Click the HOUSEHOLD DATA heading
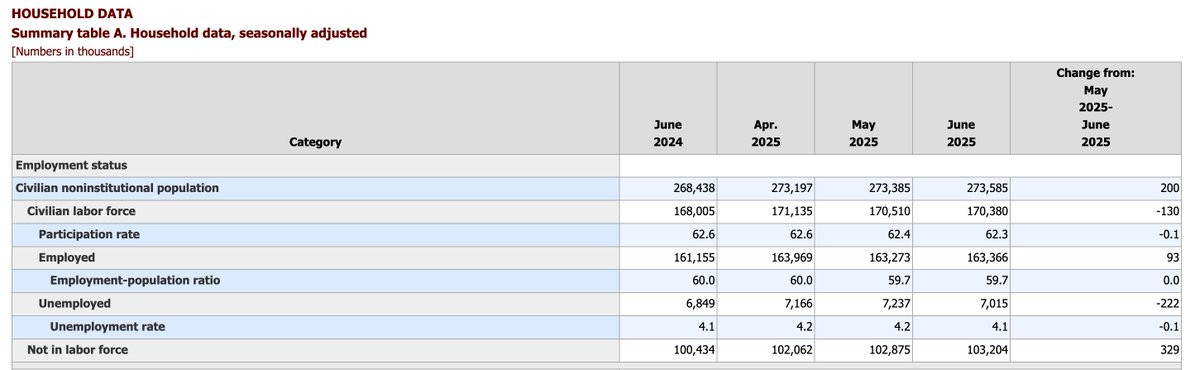1200x370 pixels. click(x=72, y=14)
